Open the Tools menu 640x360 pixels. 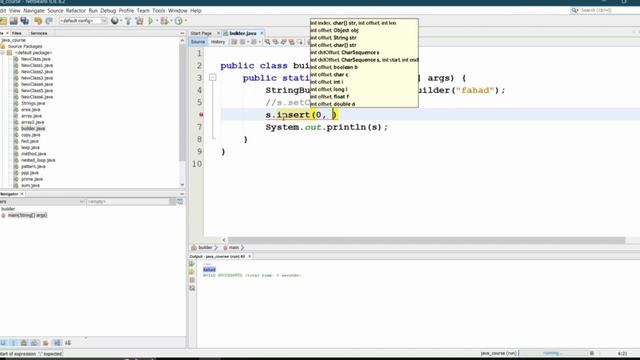tap(159, 11)
